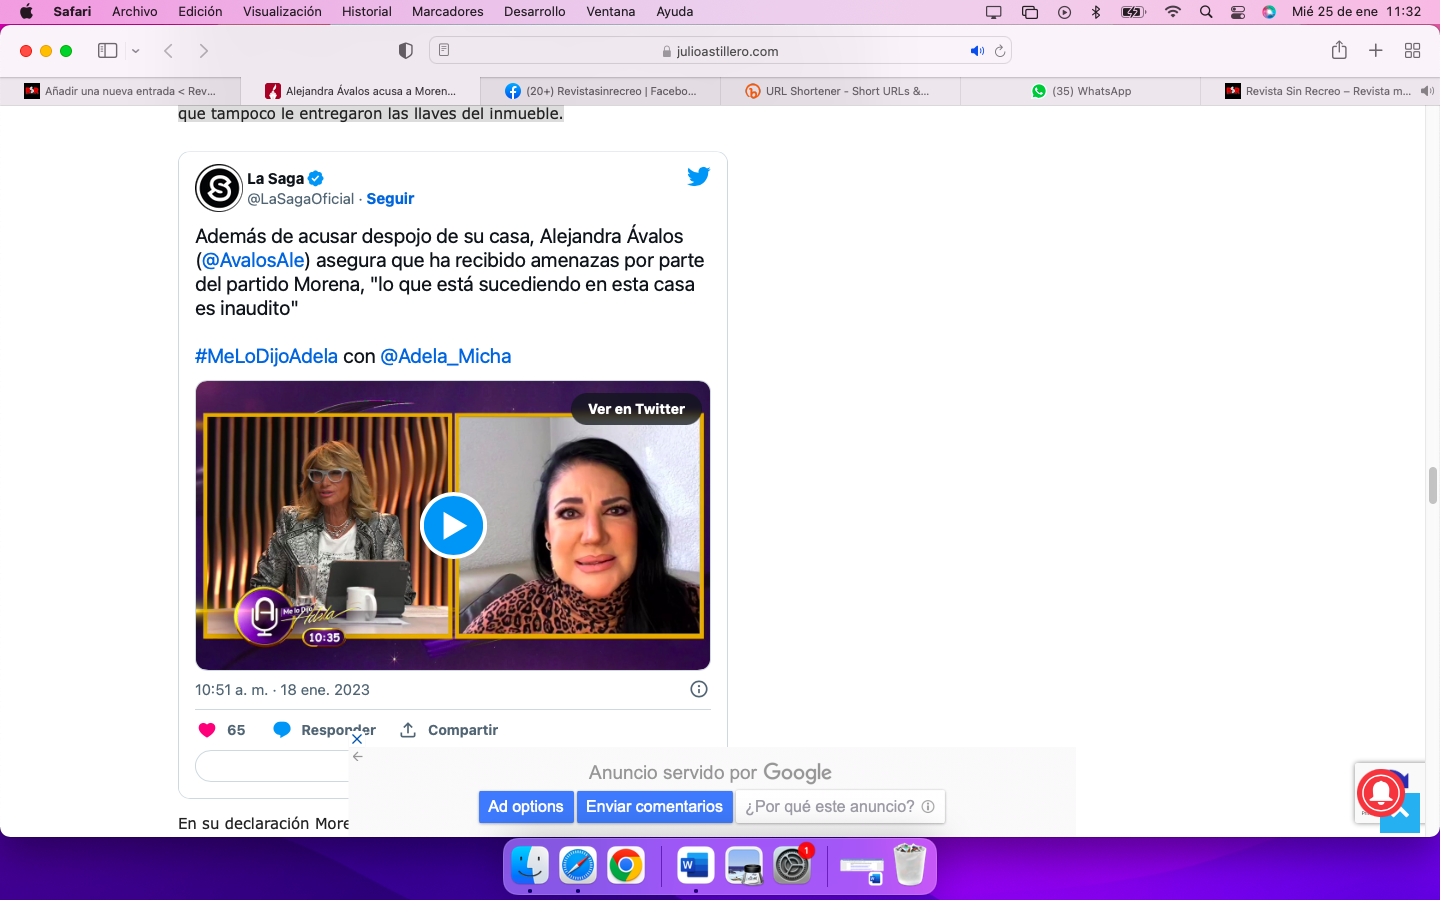The image size is (1440, 900).
Task: Open the Historial menu
Action: (x=366, y=12)
